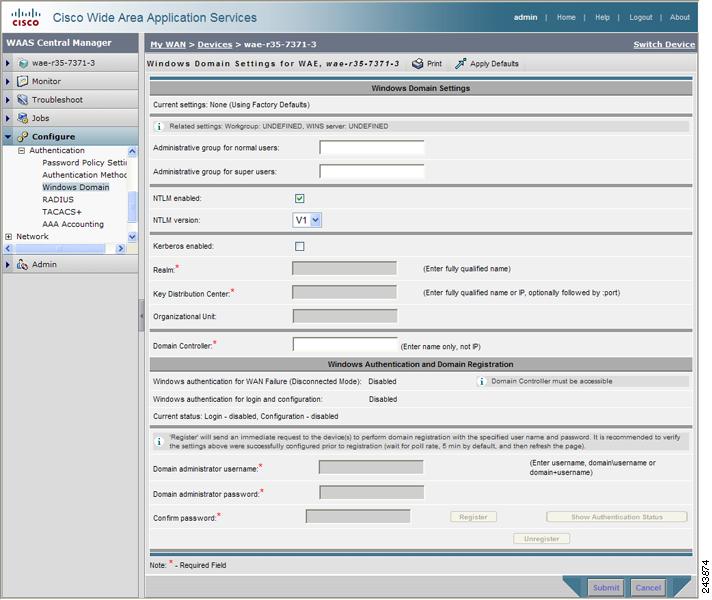This screenshot has width=712, height=600.
Task: Click the Cisco logo
Action: click(x=25, y=17)
